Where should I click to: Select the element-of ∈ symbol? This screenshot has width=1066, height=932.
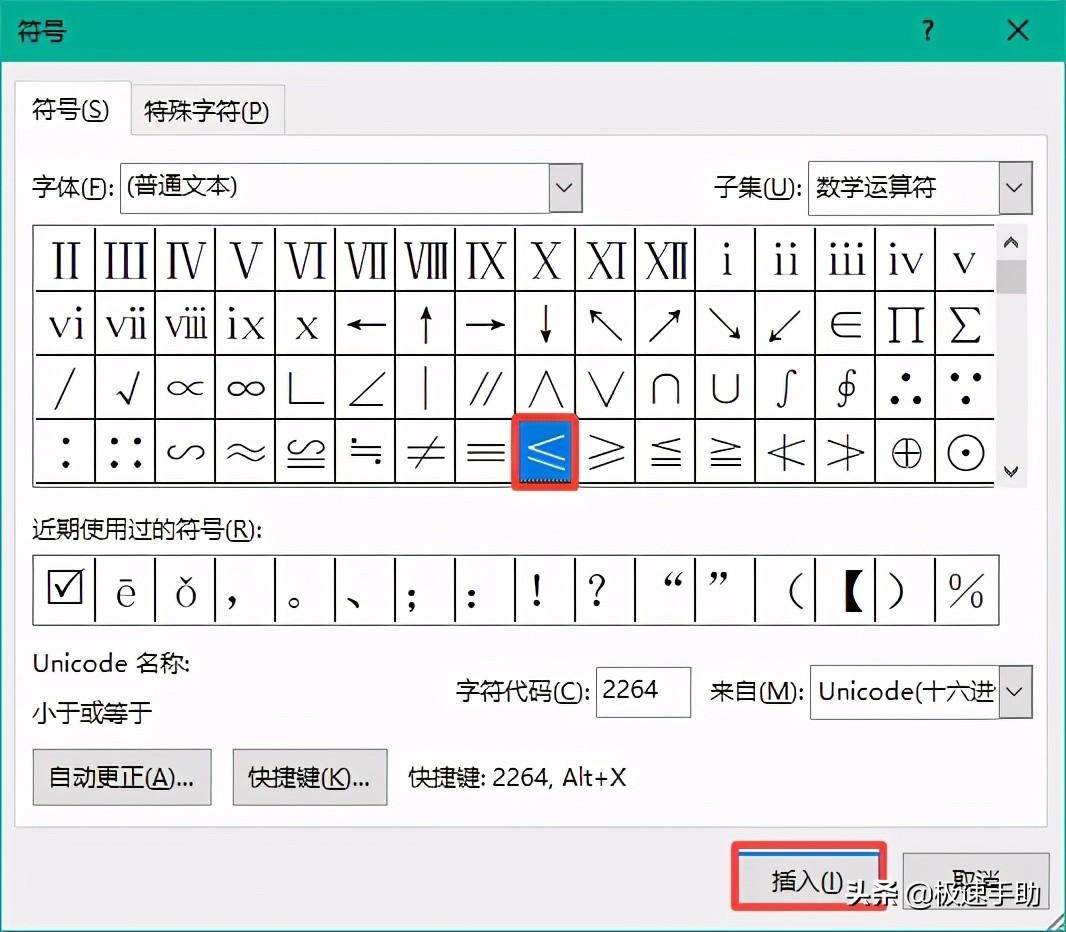point(845,323)
